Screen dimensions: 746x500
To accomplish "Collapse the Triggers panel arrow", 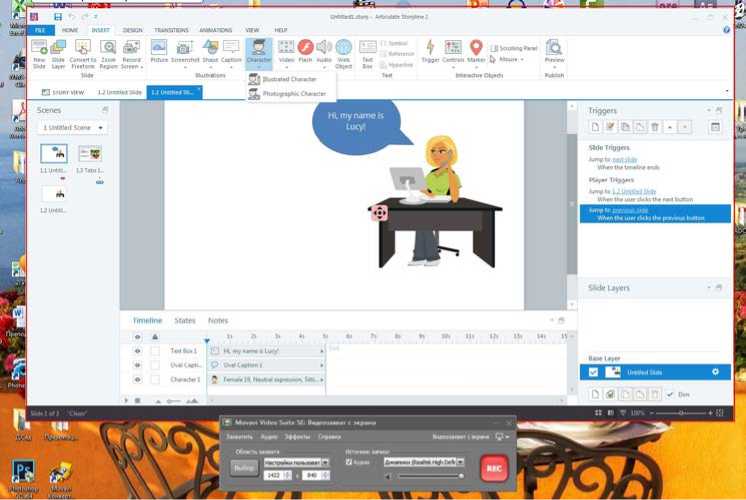I will (x=708, y=110).
